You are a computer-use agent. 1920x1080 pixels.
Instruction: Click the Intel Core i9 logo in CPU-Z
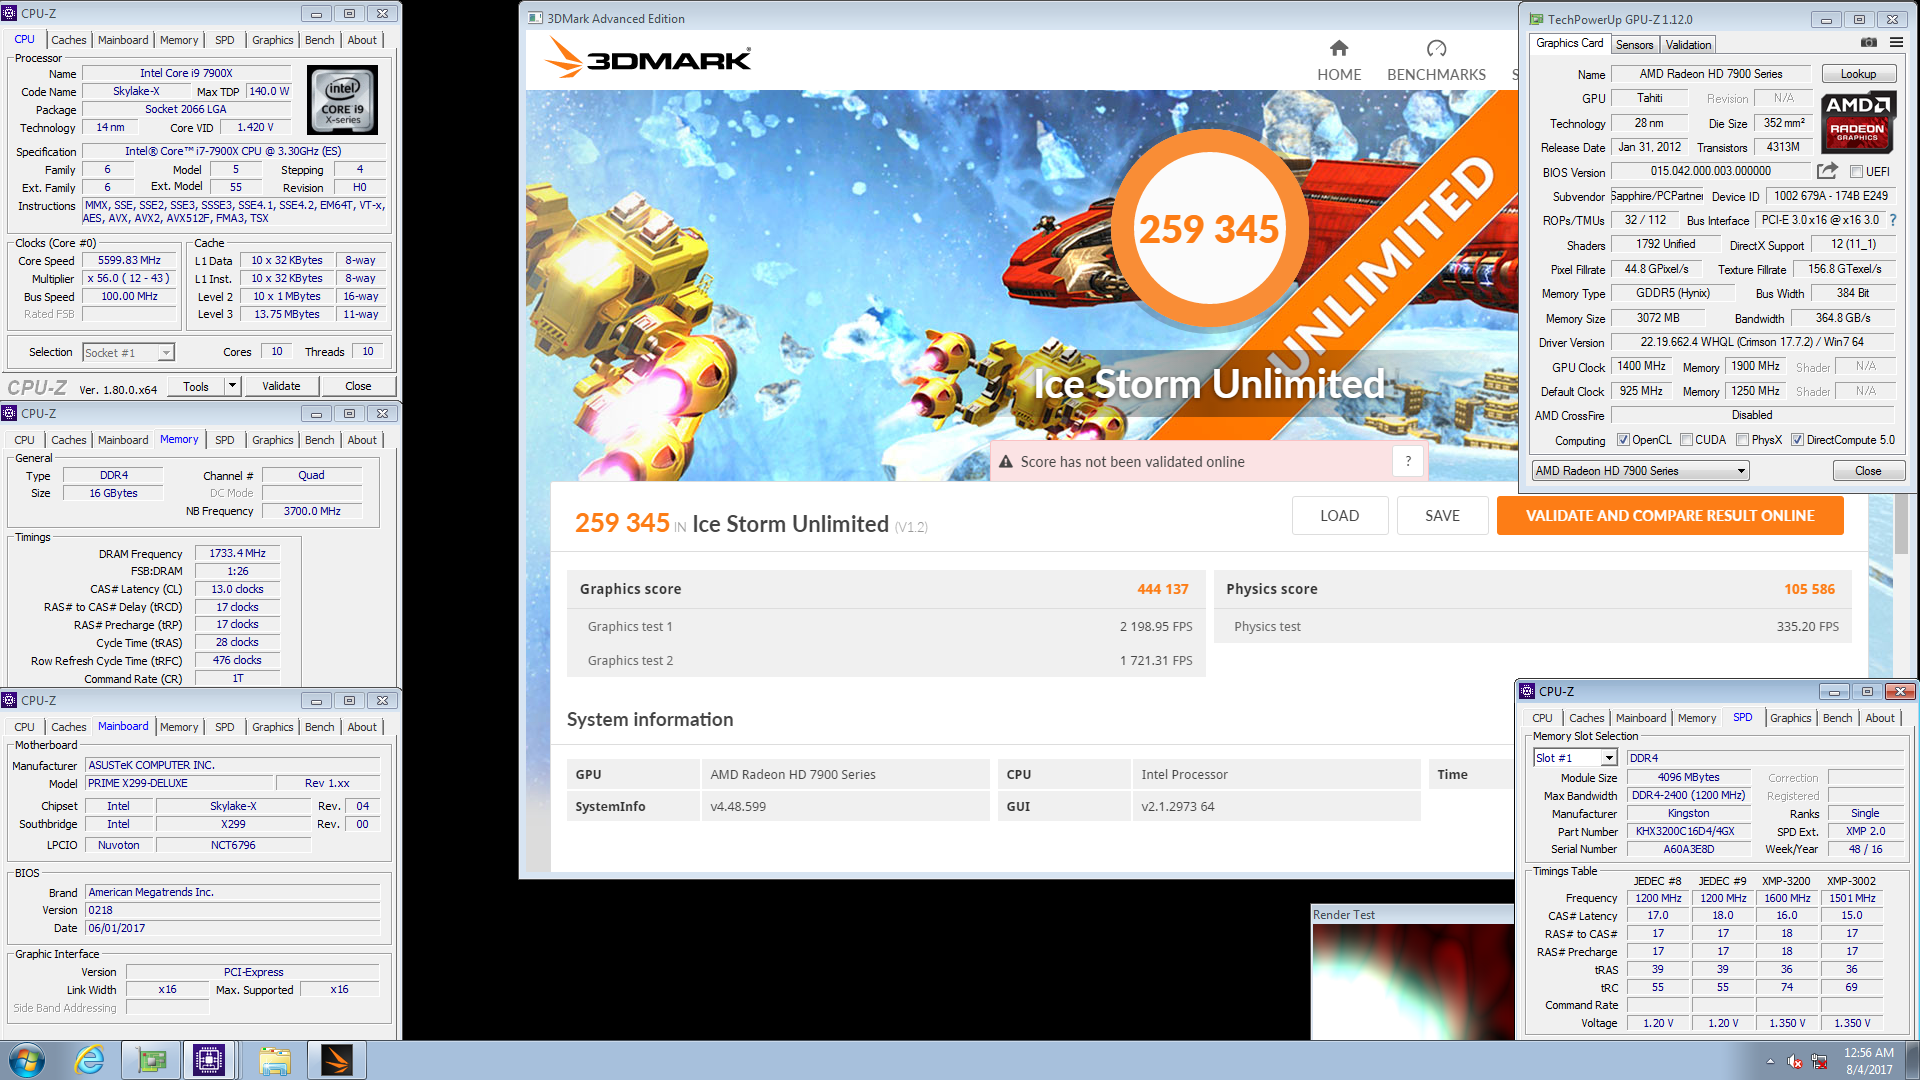(x=342, y=100)
